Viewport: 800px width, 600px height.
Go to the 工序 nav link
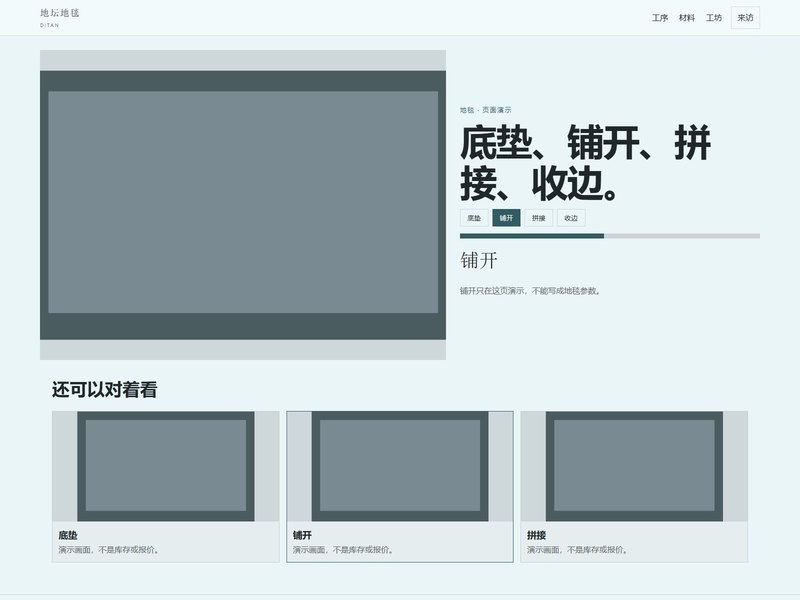(660, 18)
